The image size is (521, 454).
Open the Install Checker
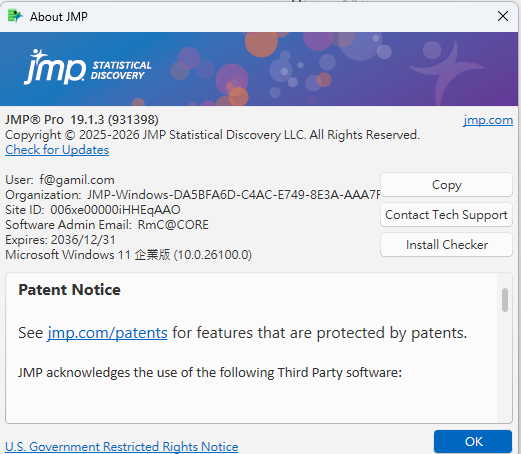pyautogui.click(x=446, y=245)
